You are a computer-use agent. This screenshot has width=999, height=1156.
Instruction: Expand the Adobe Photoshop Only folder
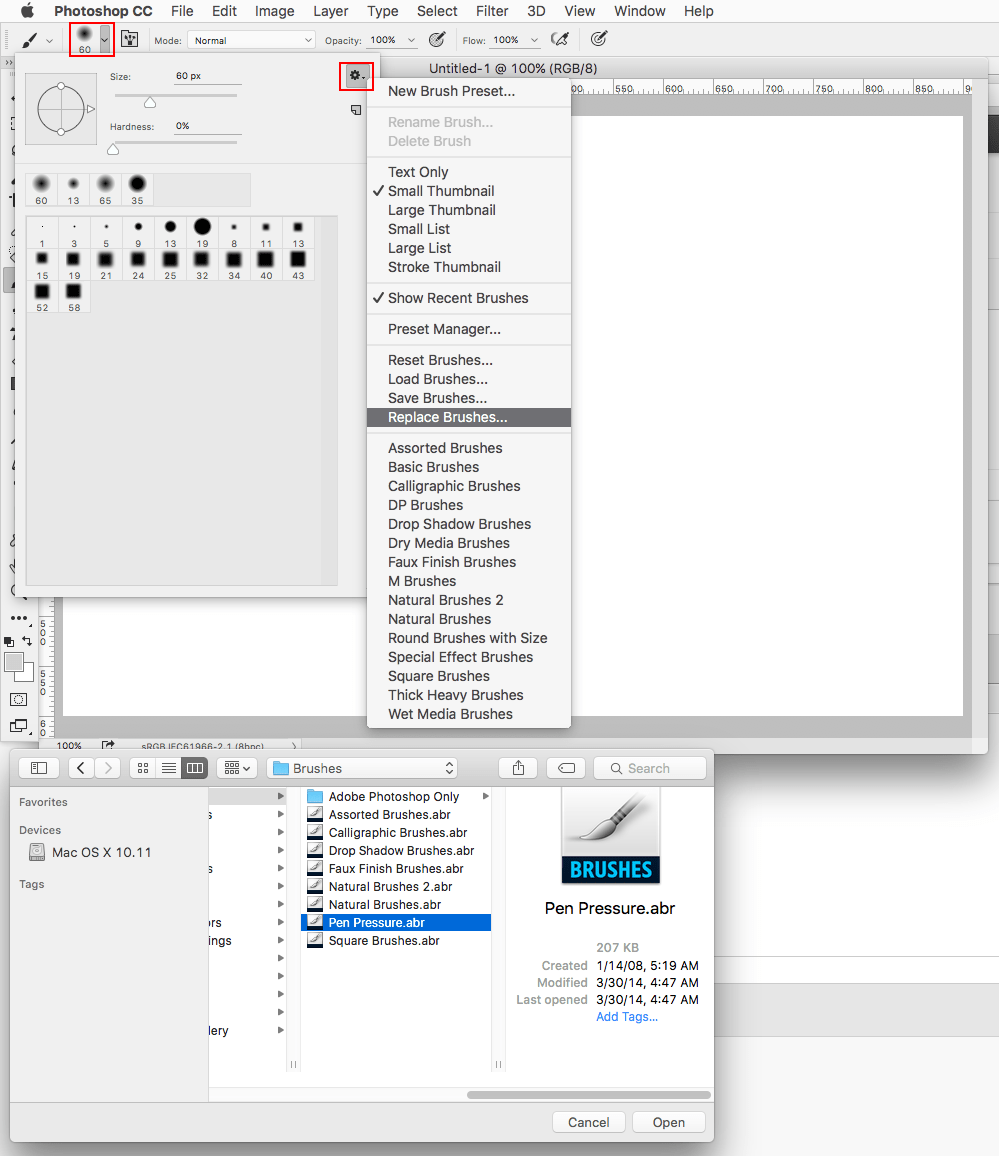point(486,796)
